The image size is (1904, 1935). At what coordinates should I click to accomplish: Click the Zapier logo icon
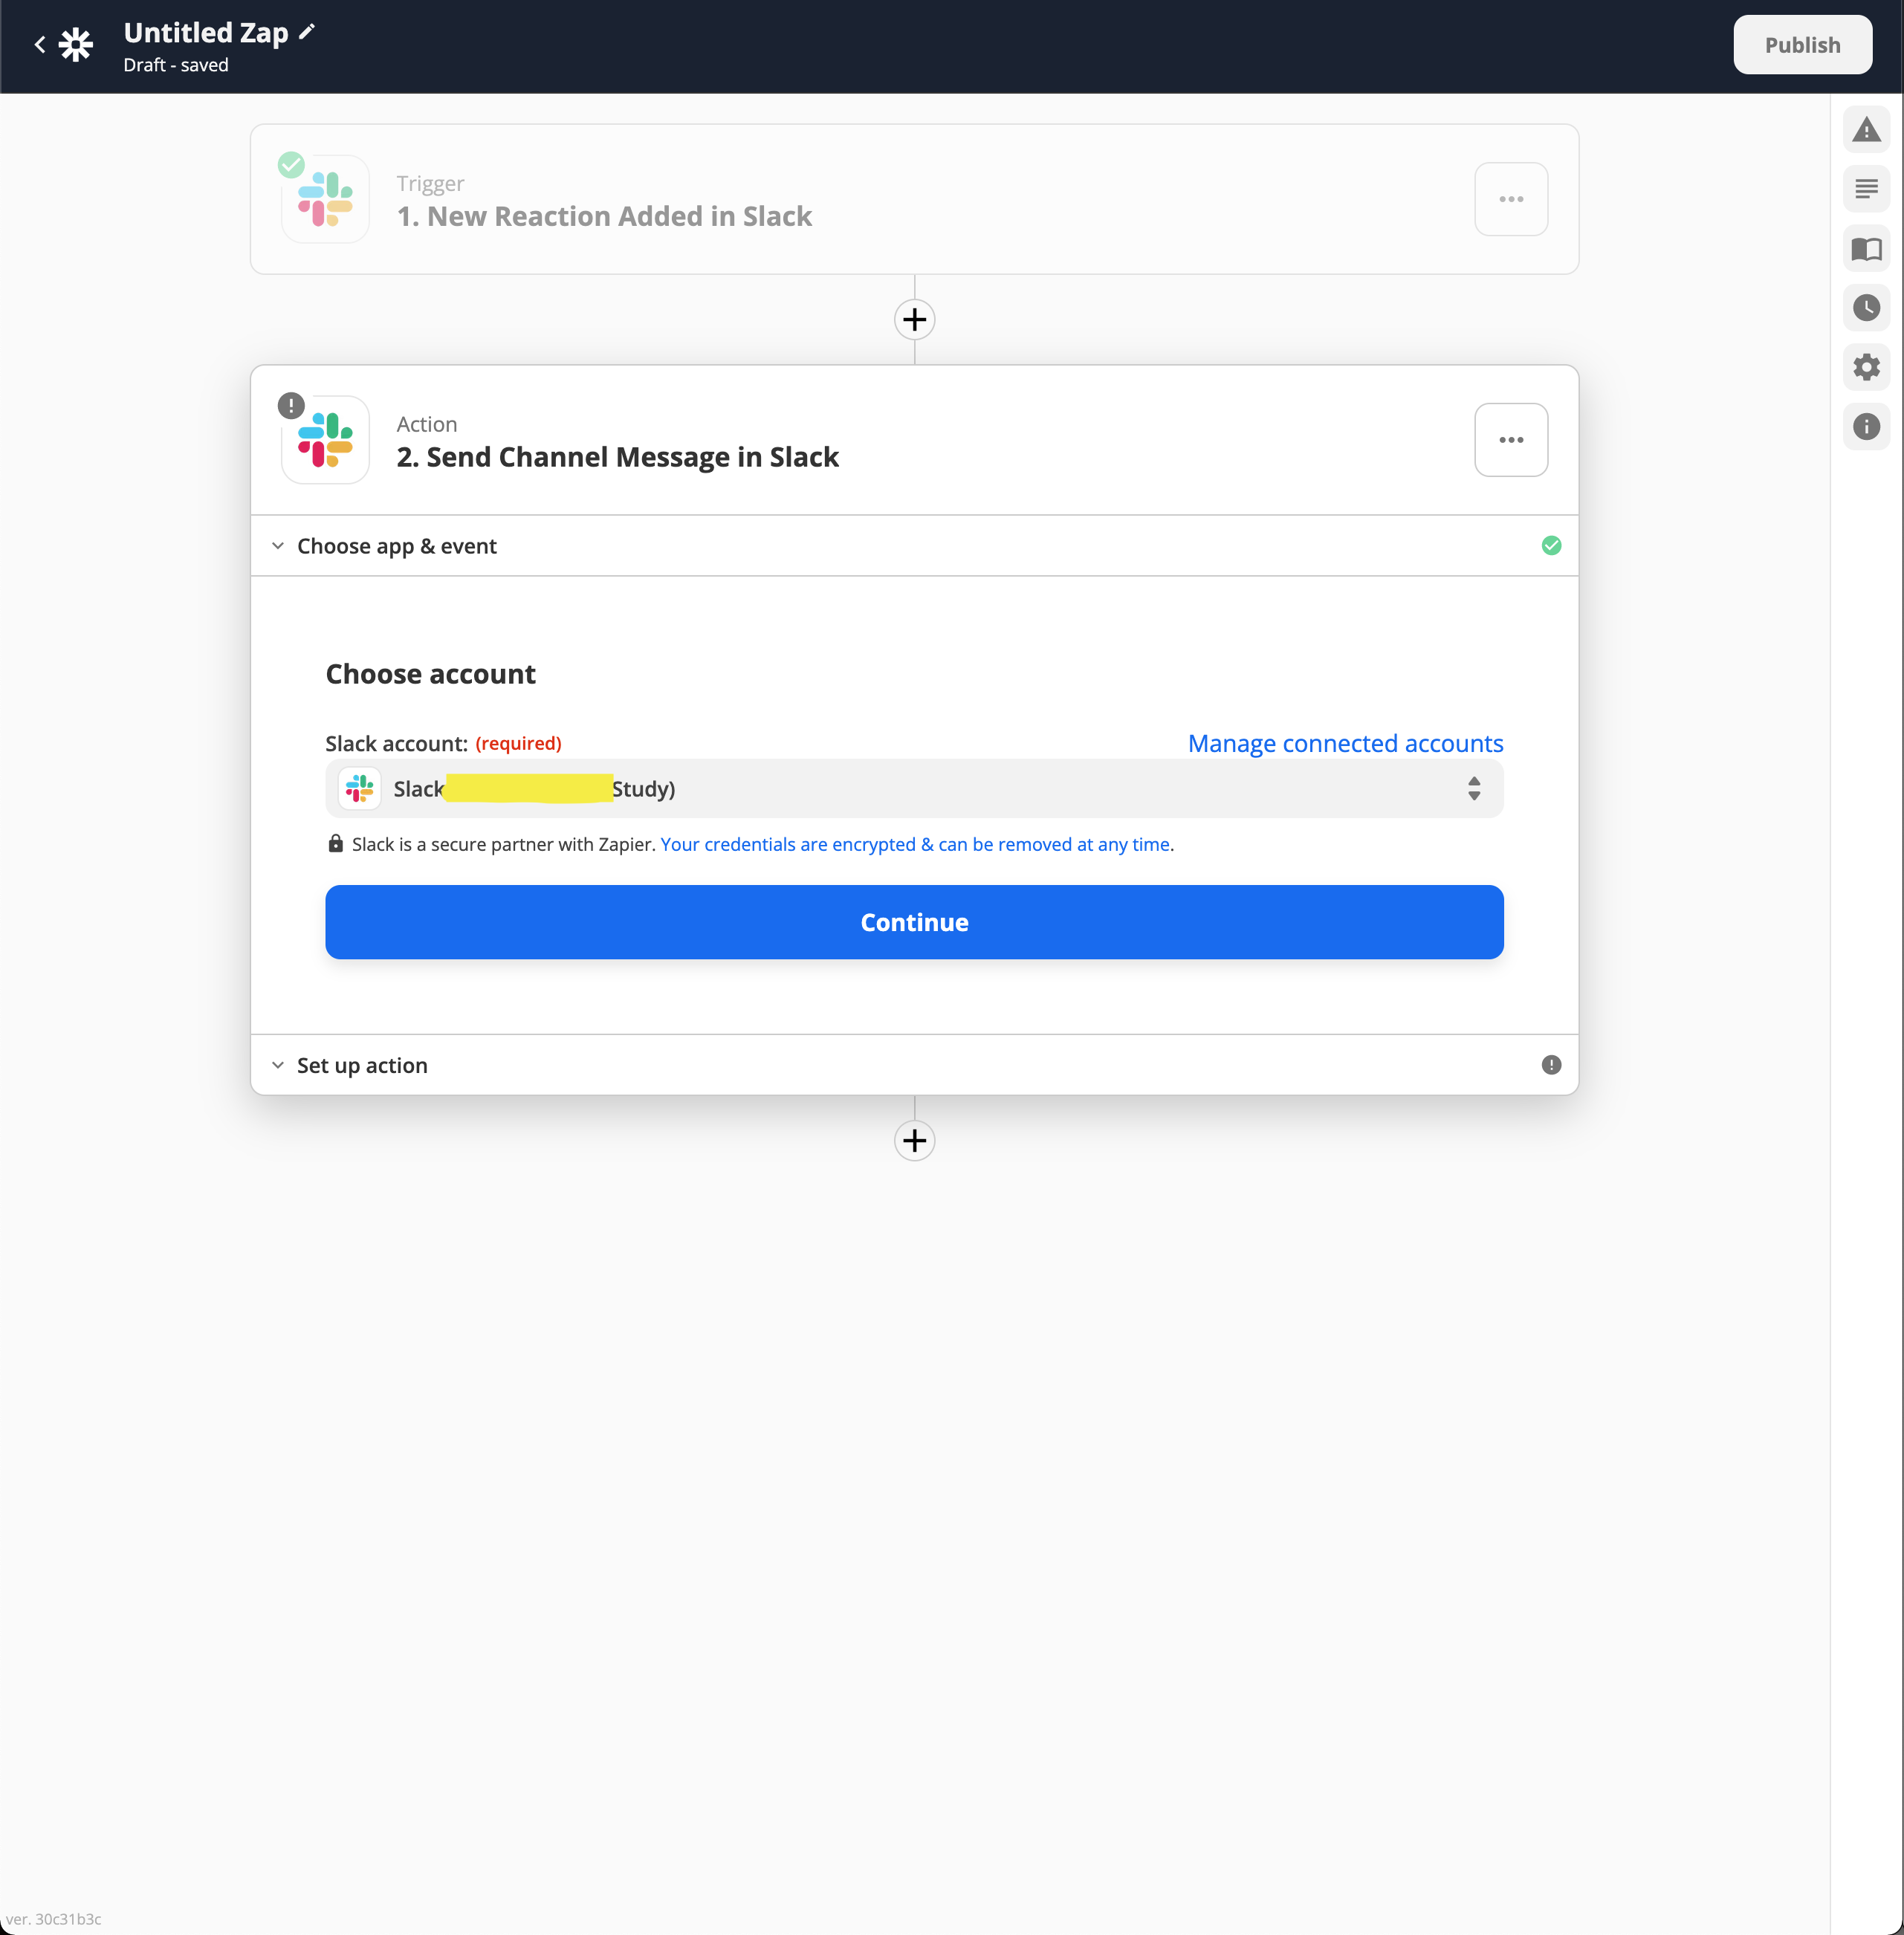pos(76,45)
